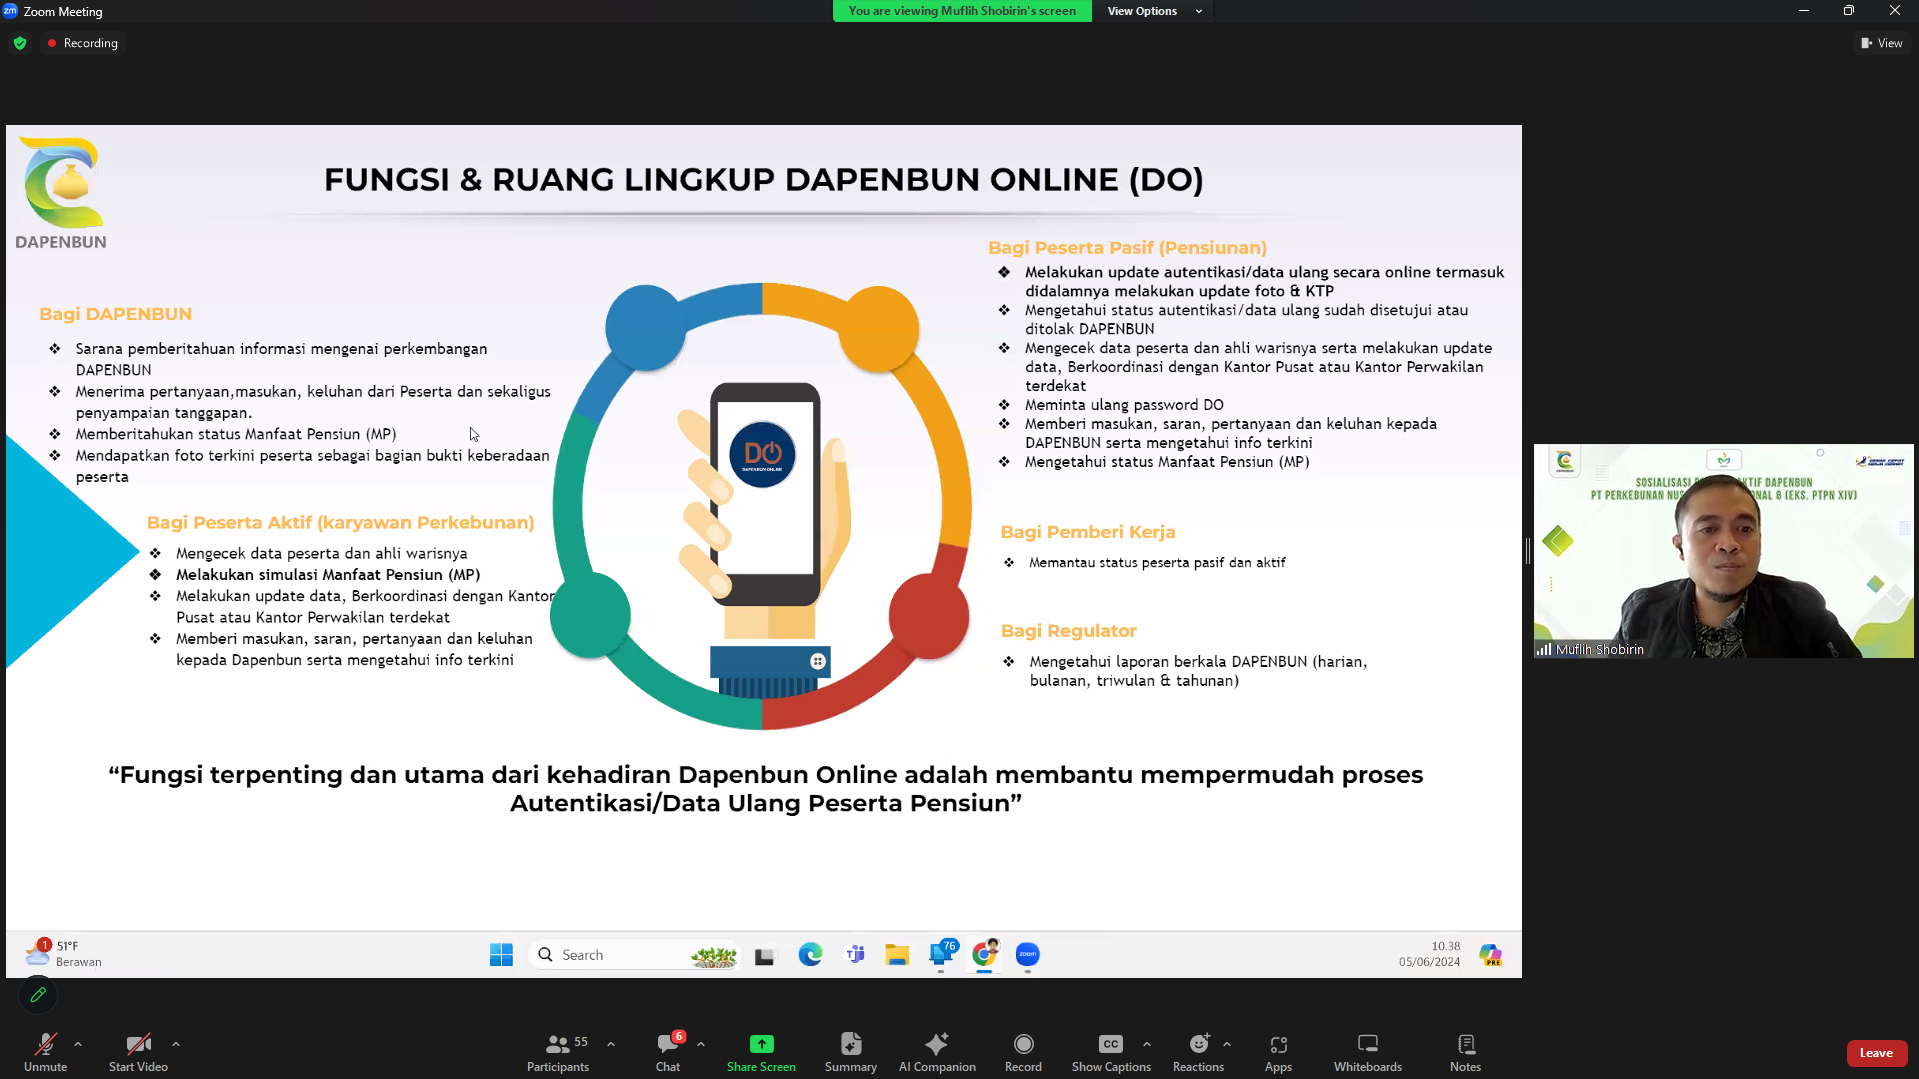
Task: Open Copilot icon in shared system tray
Action: click(x=1490, y=955)
